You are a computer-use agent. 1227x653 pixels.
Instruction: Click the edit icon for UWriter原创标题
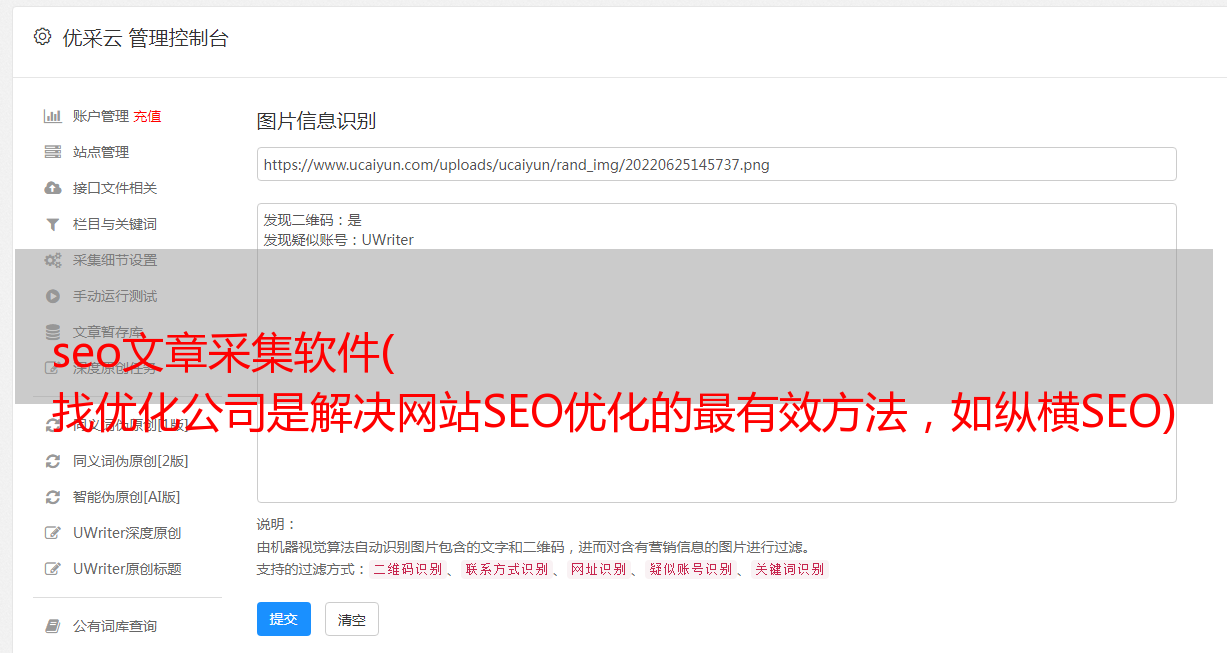tap(53, 569)
